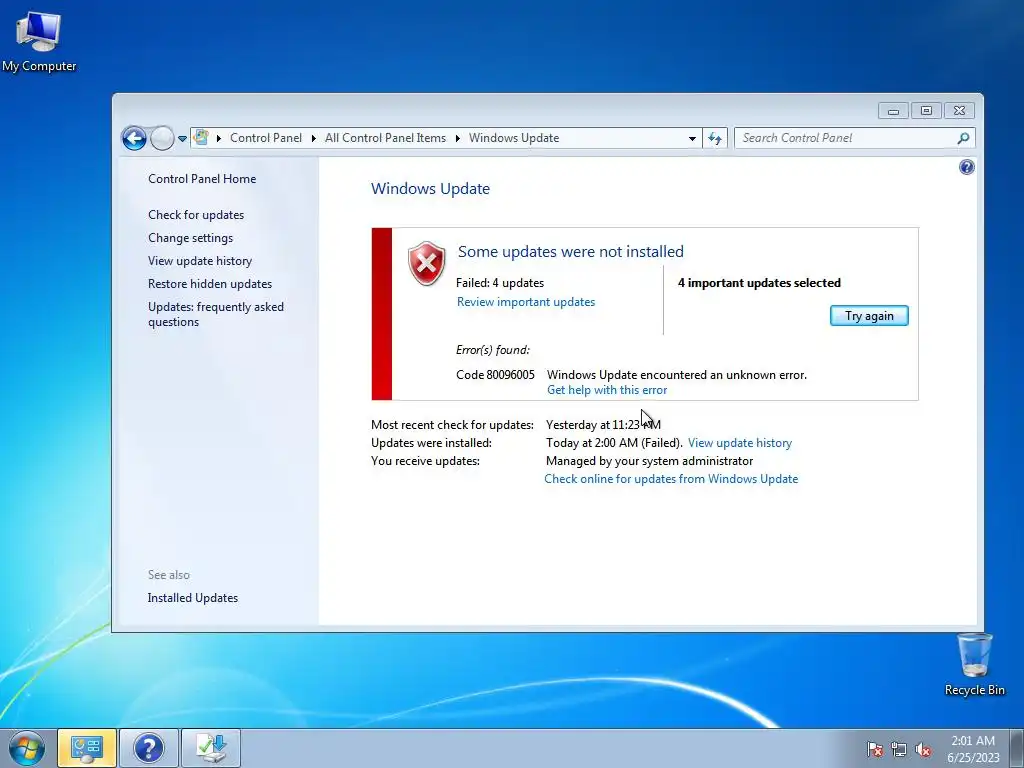Open Installed Updates under See also

[x=193, y=598]
